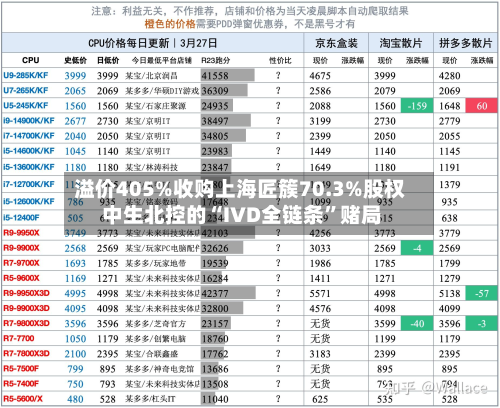Click shop name 某多多/杠头IT

150,399
